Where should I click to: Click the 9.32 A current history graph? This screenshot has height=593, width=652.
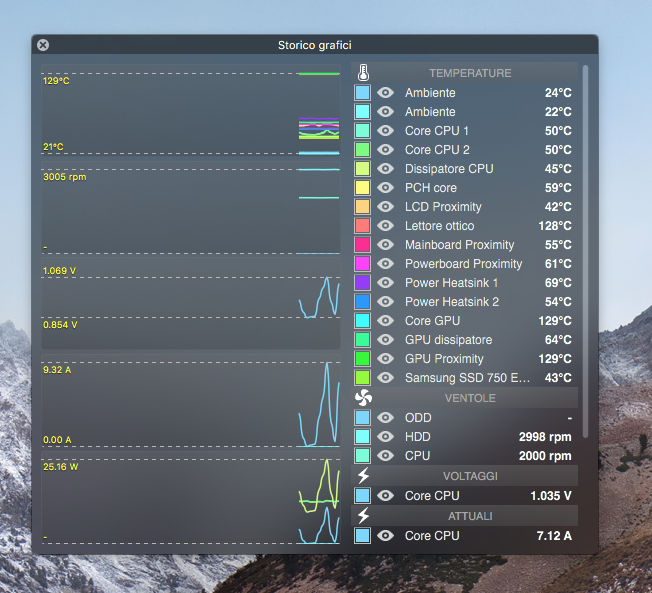point(191,401)
